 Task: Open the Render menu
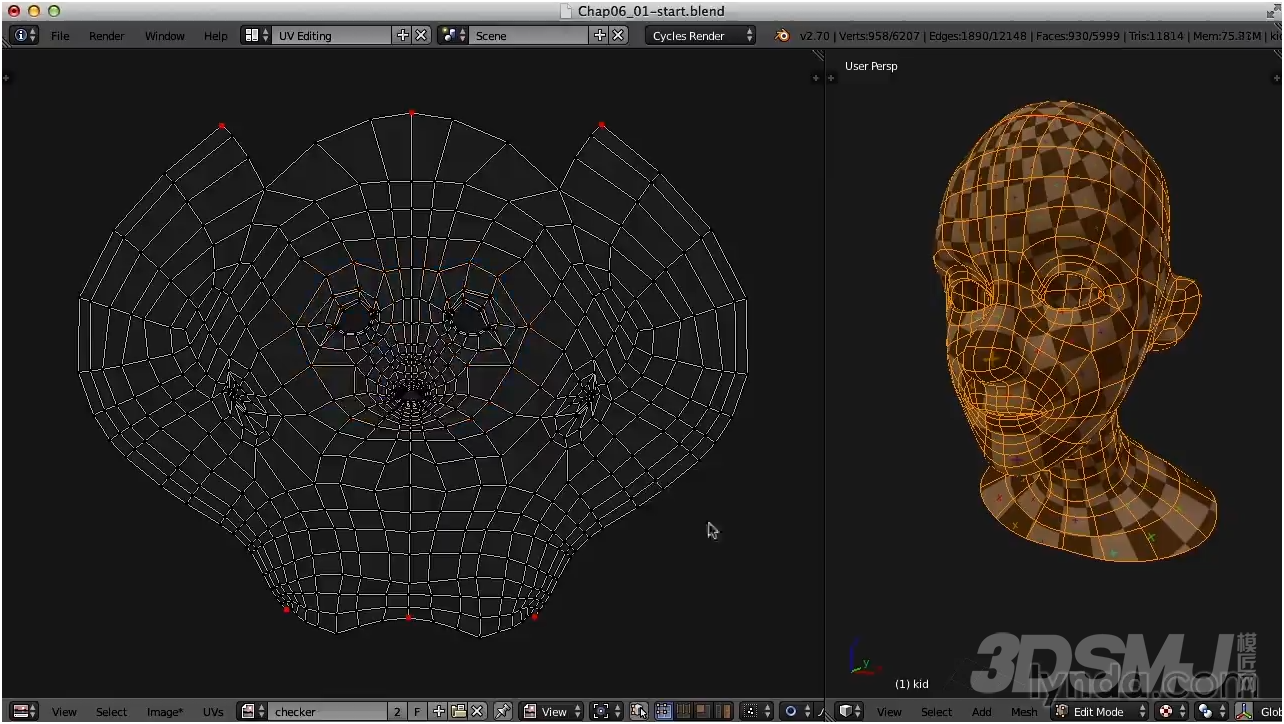point(107,35)
